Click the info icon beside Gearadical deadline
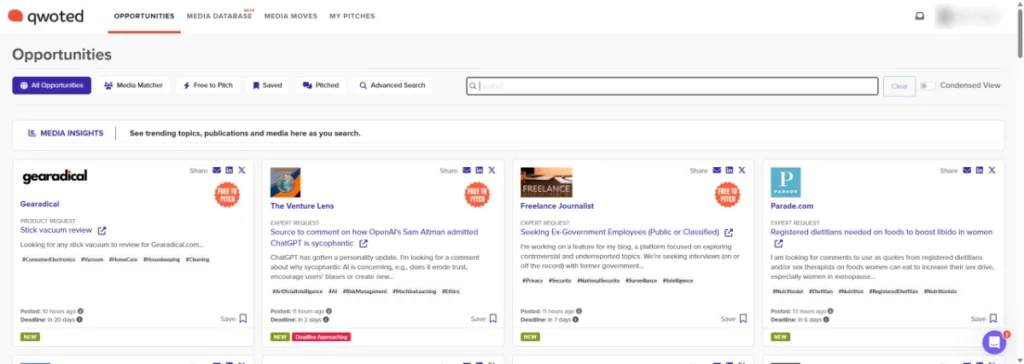The height and width of the screenshot is (364, 1024). 80,320
